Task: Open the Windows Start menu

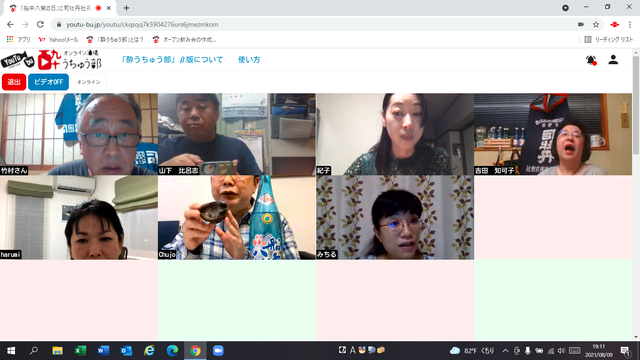Action: 11,351
